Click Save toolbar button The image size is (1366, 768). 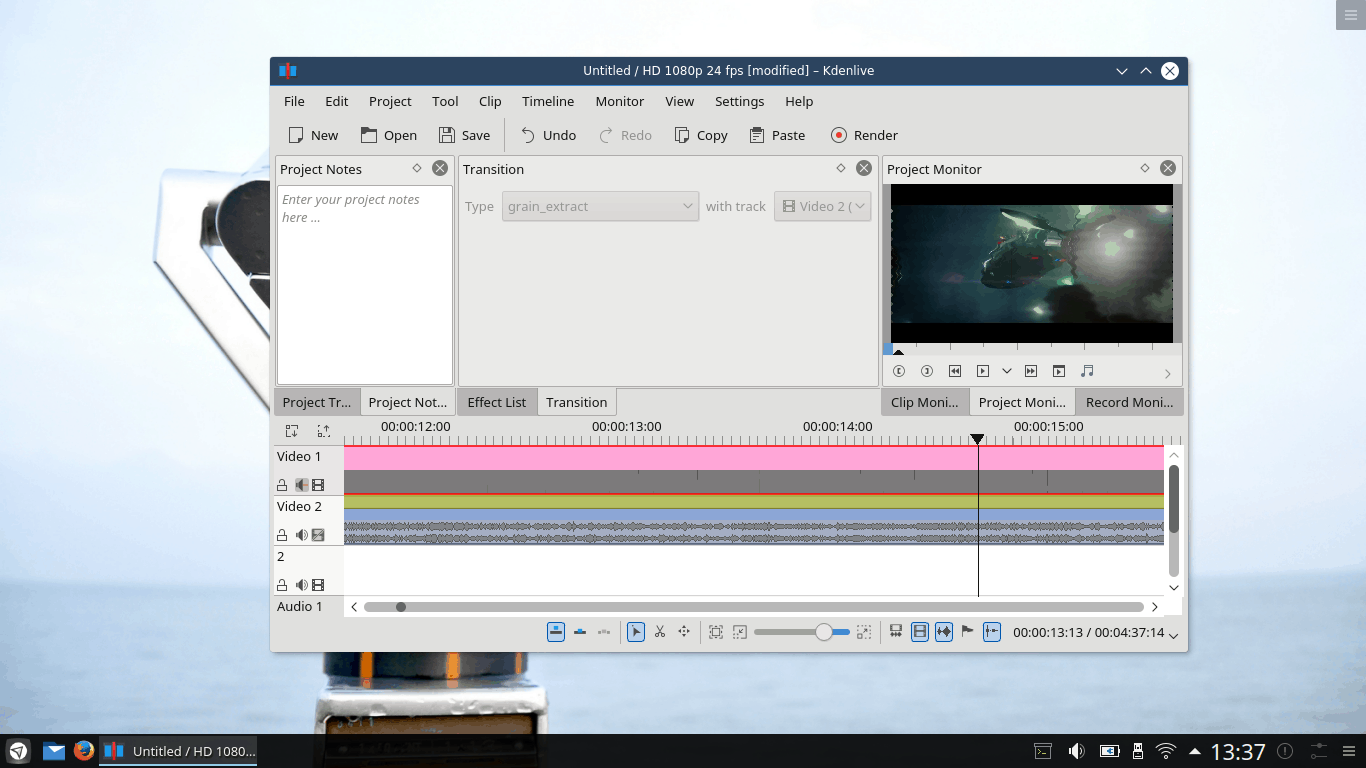(465, 135)
